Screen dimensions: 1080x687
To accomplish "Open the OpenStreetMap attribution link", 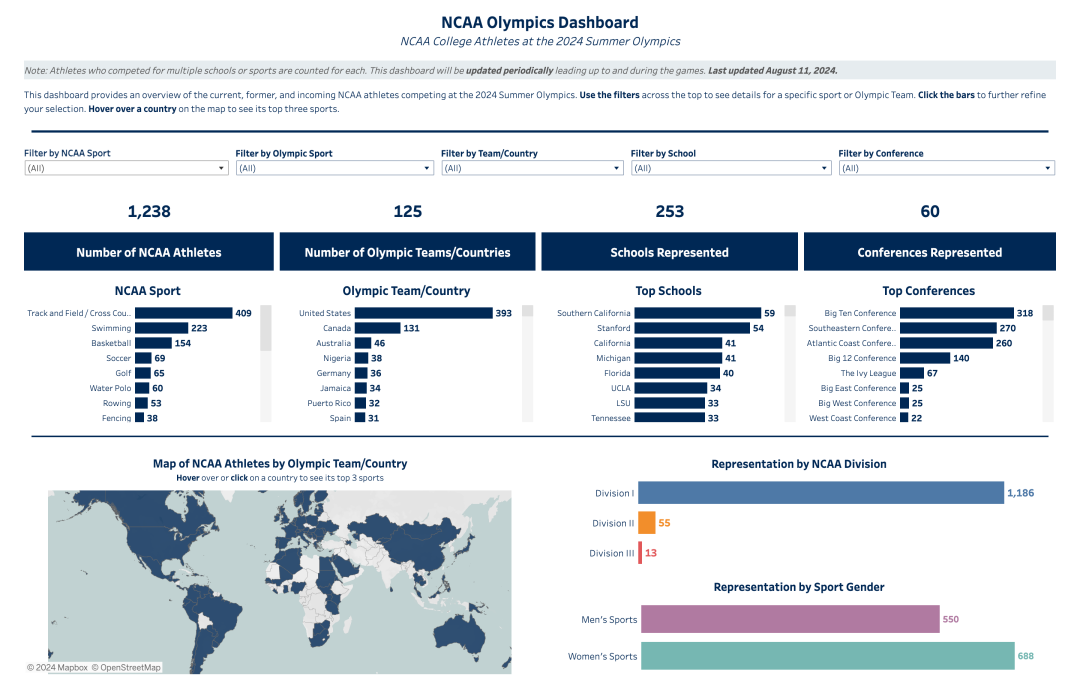I will coord(126,668).
